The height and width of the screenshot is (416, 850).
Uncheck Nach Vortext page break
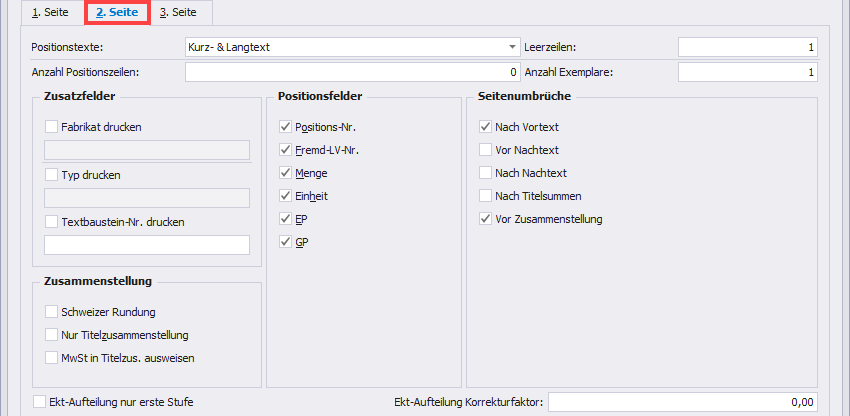[x=486, y=127]
